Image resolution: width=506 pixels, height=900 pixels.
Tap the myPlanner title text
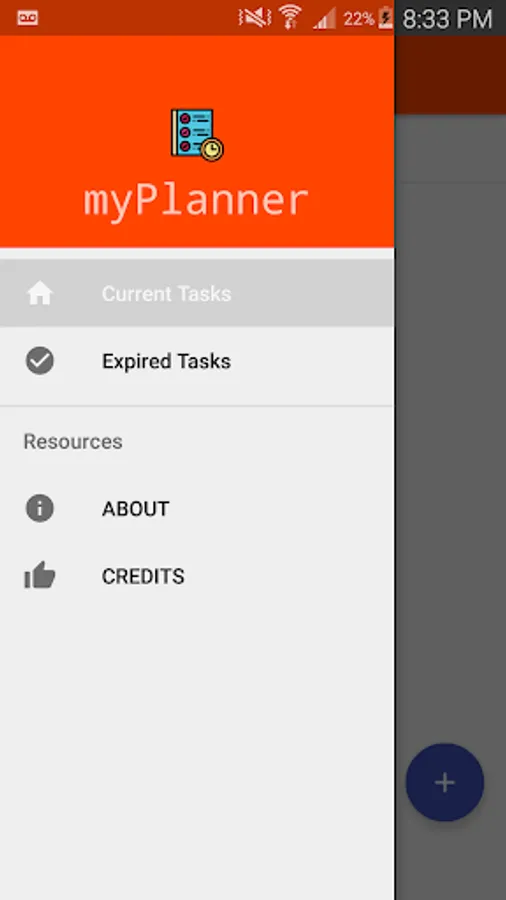tap(196, 201)
